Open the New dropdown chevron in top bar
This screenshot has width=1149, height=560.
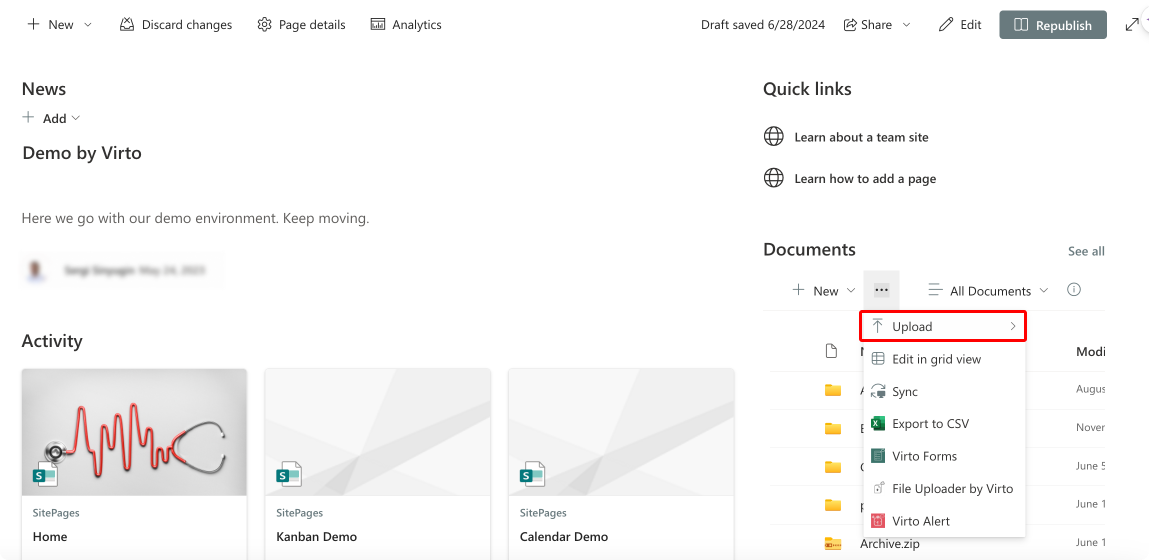[88, 25]
